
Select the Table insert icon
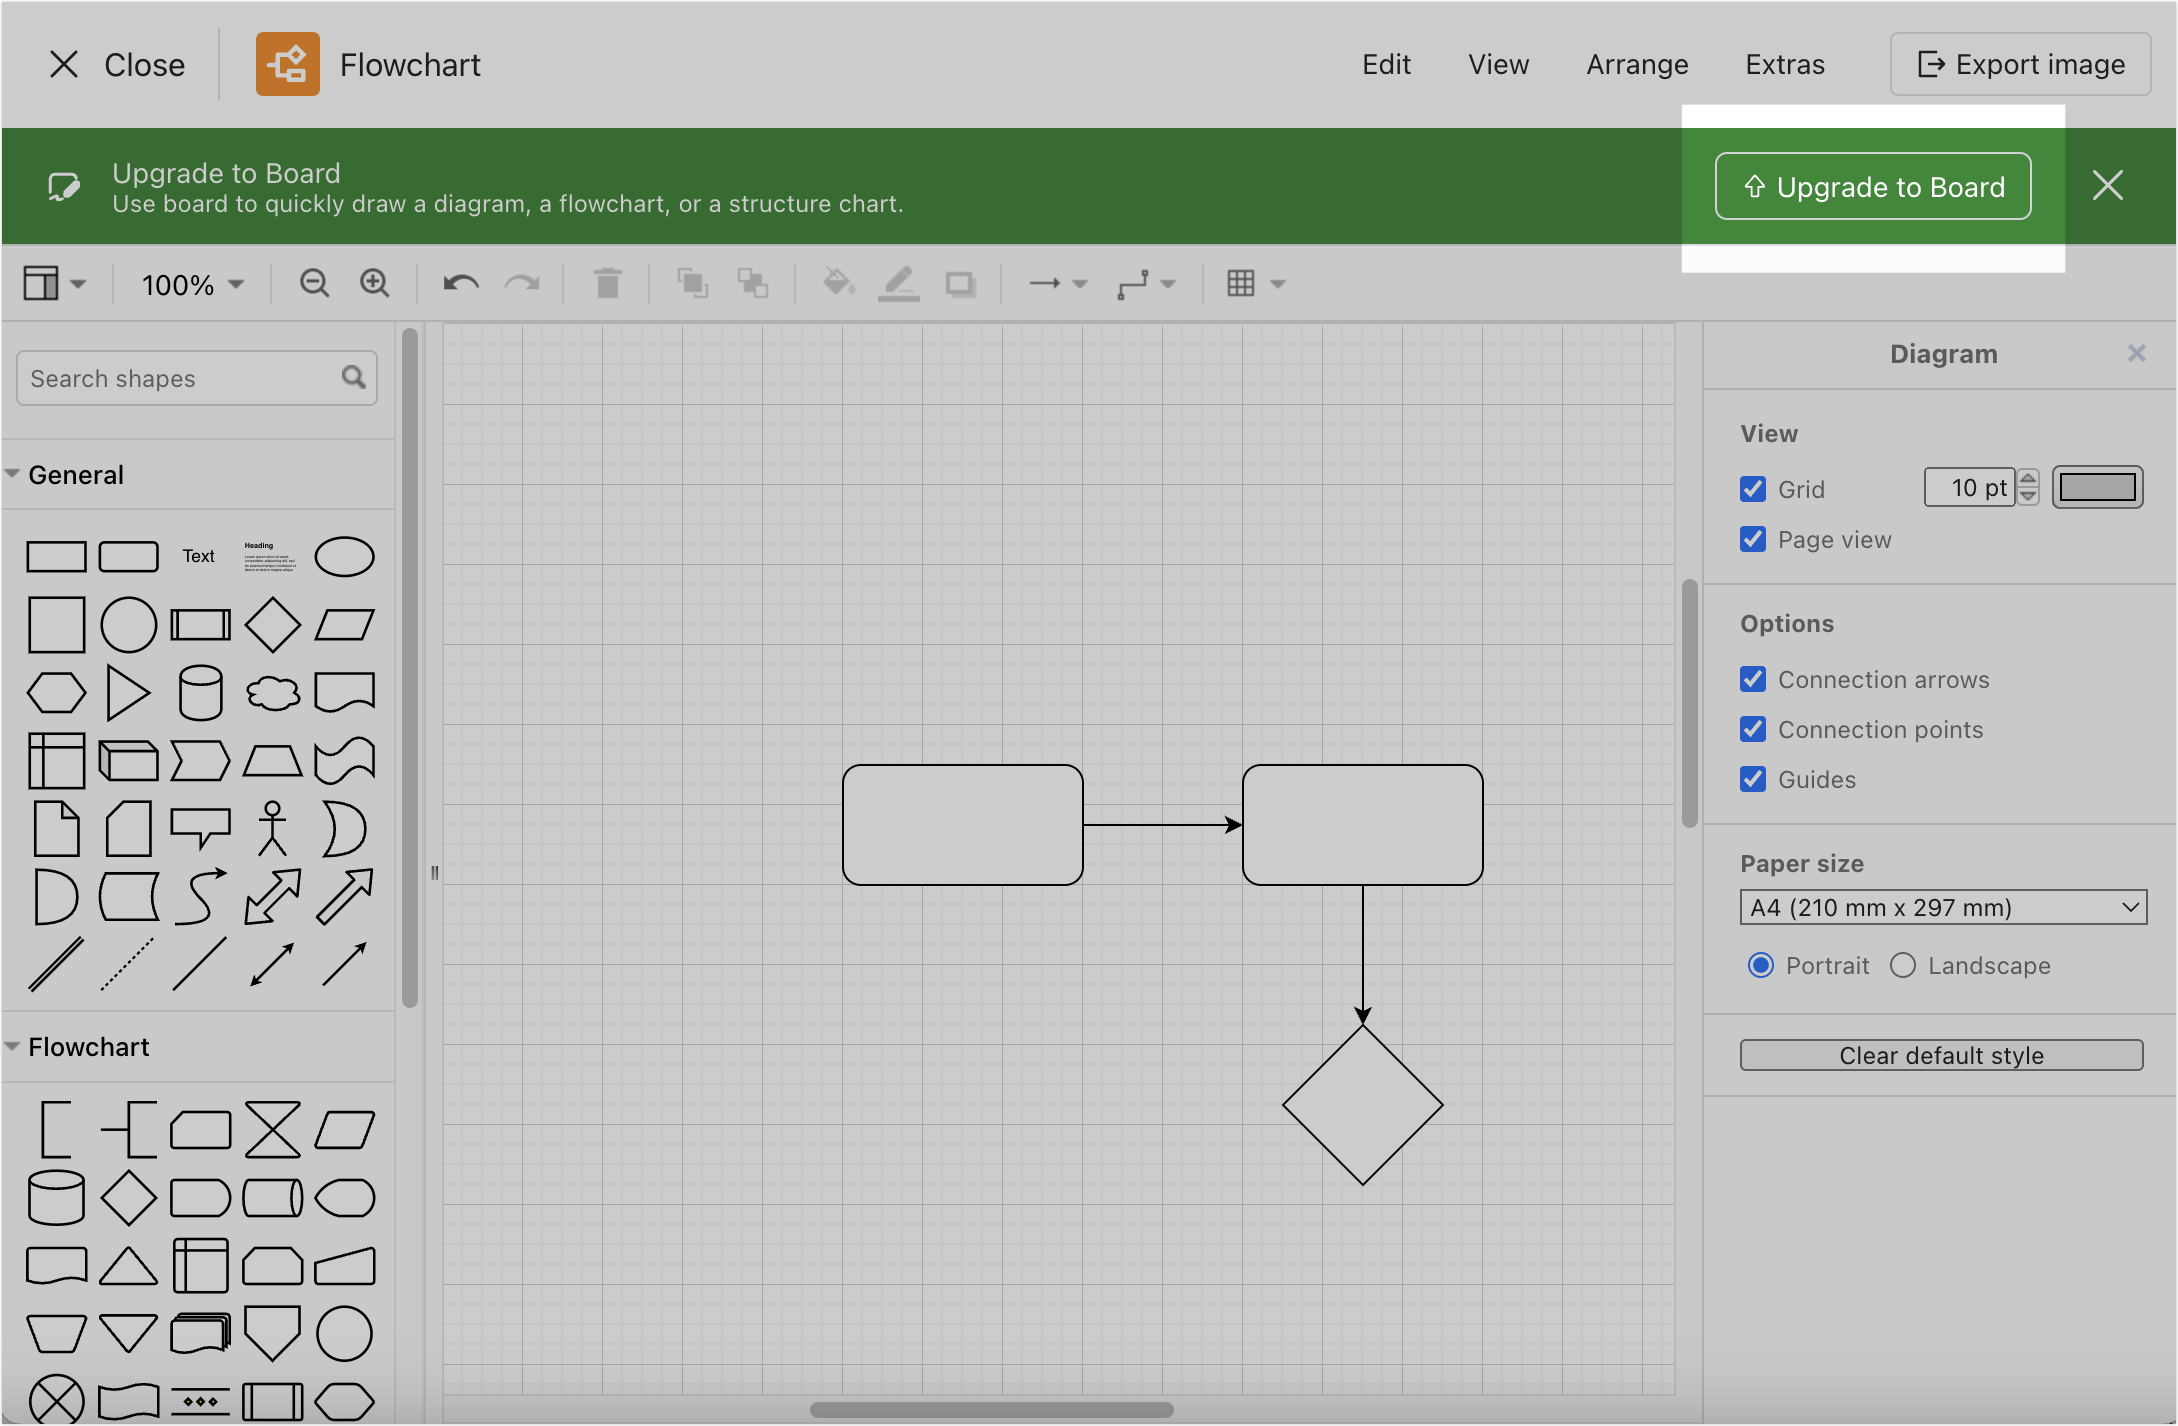(x=1241, y=282)
